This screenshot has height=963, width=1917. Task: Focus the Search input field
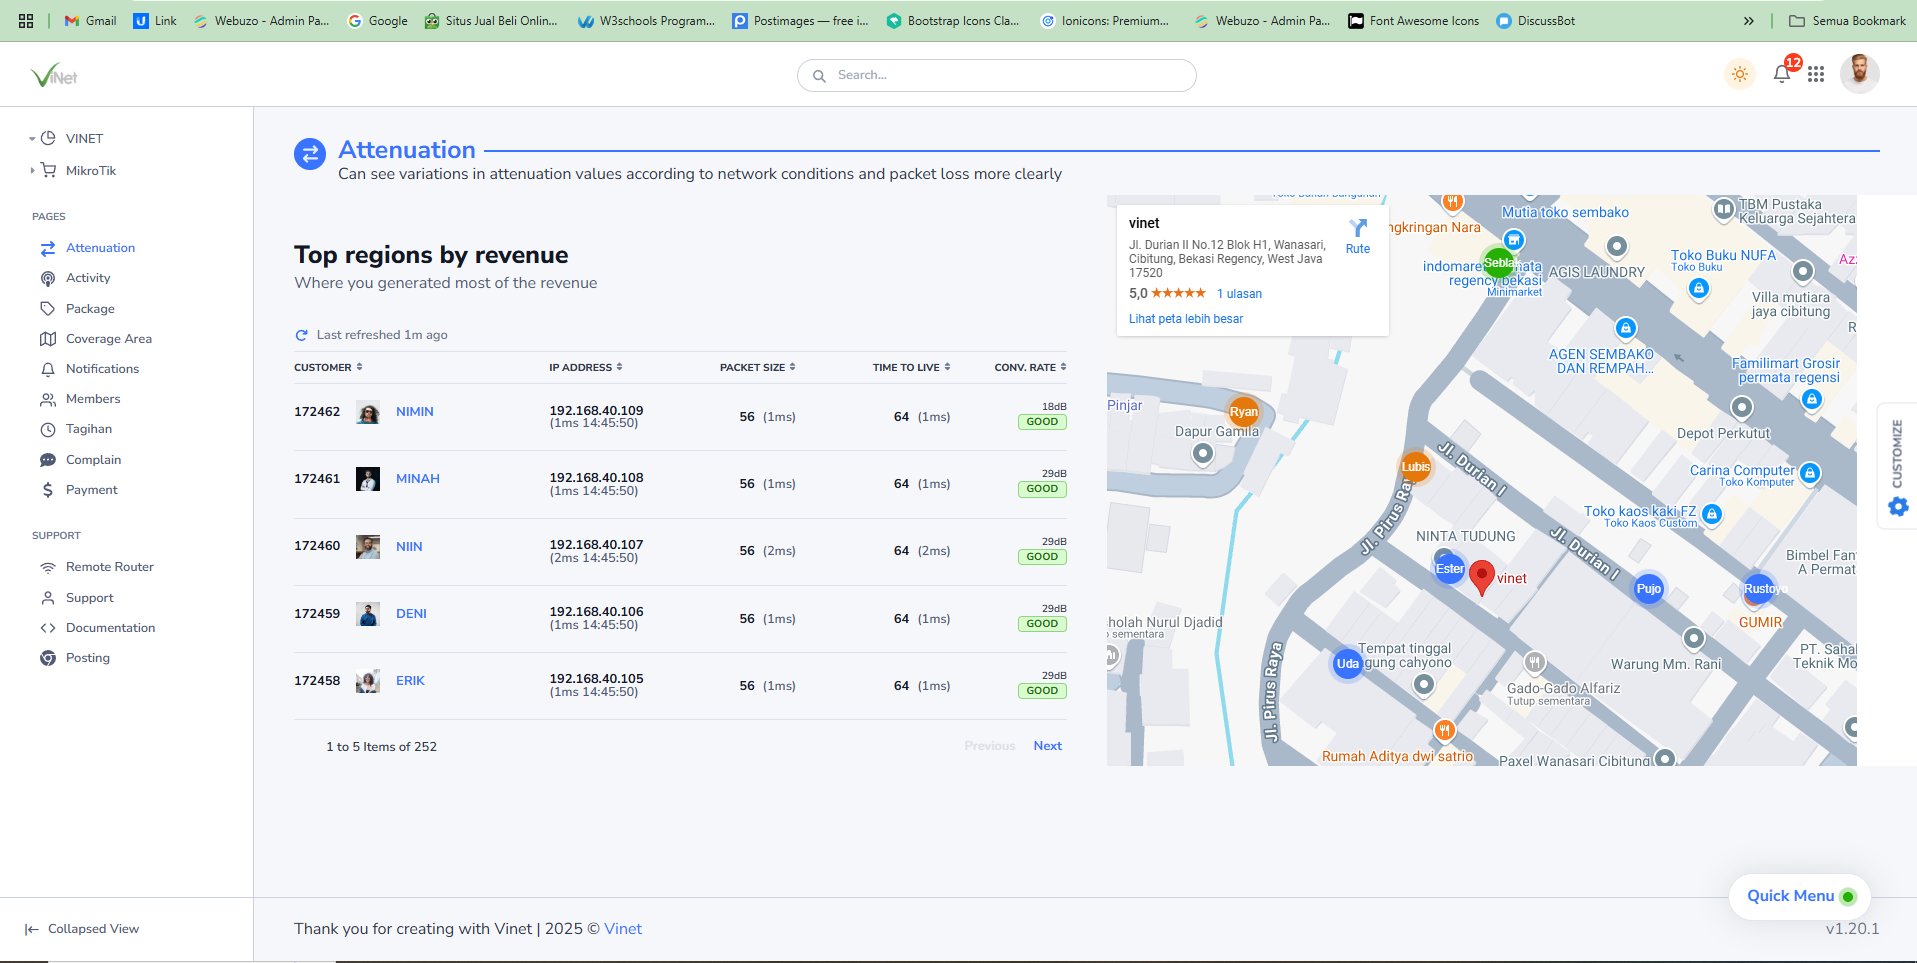coord(997,75)
